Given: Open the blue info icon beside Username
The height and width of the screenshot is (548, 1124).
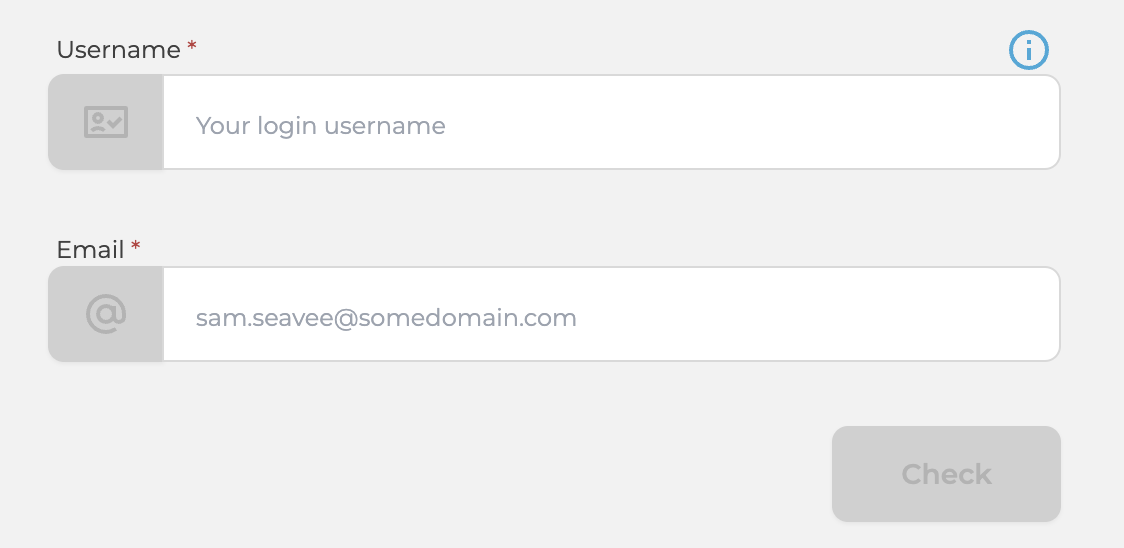Looking at the screenshot, I should coord(1029,50).
